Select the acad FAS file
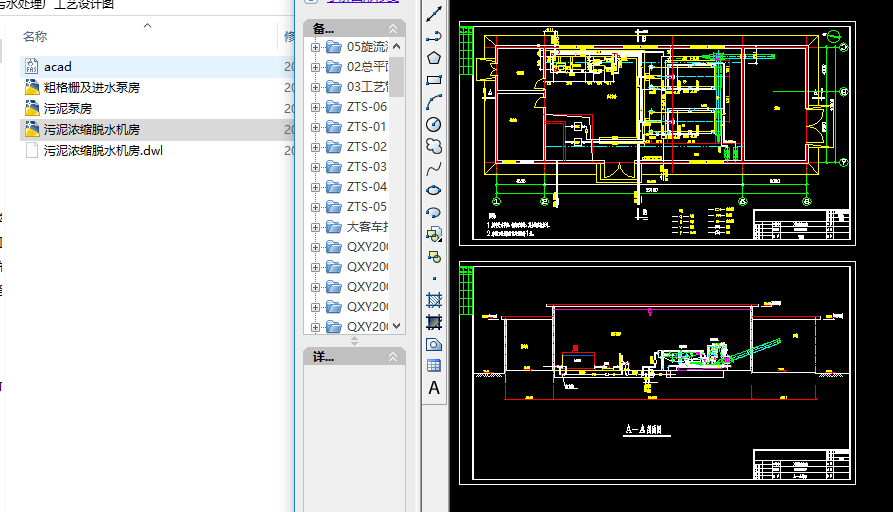The image size is (893, 512). click(x=57, y=67)
